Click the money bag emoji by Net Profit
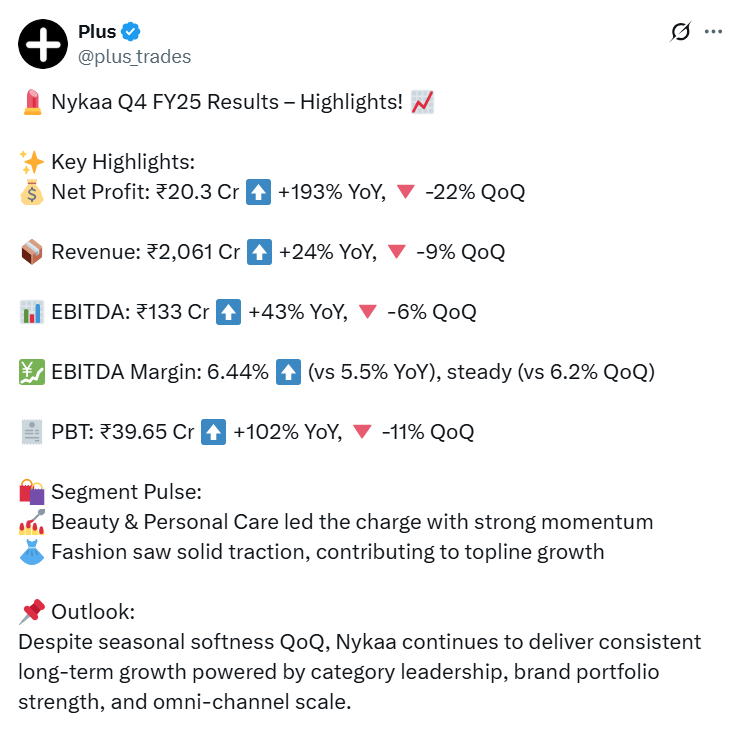Screen dimensions: 746x738 click(31, 192)
